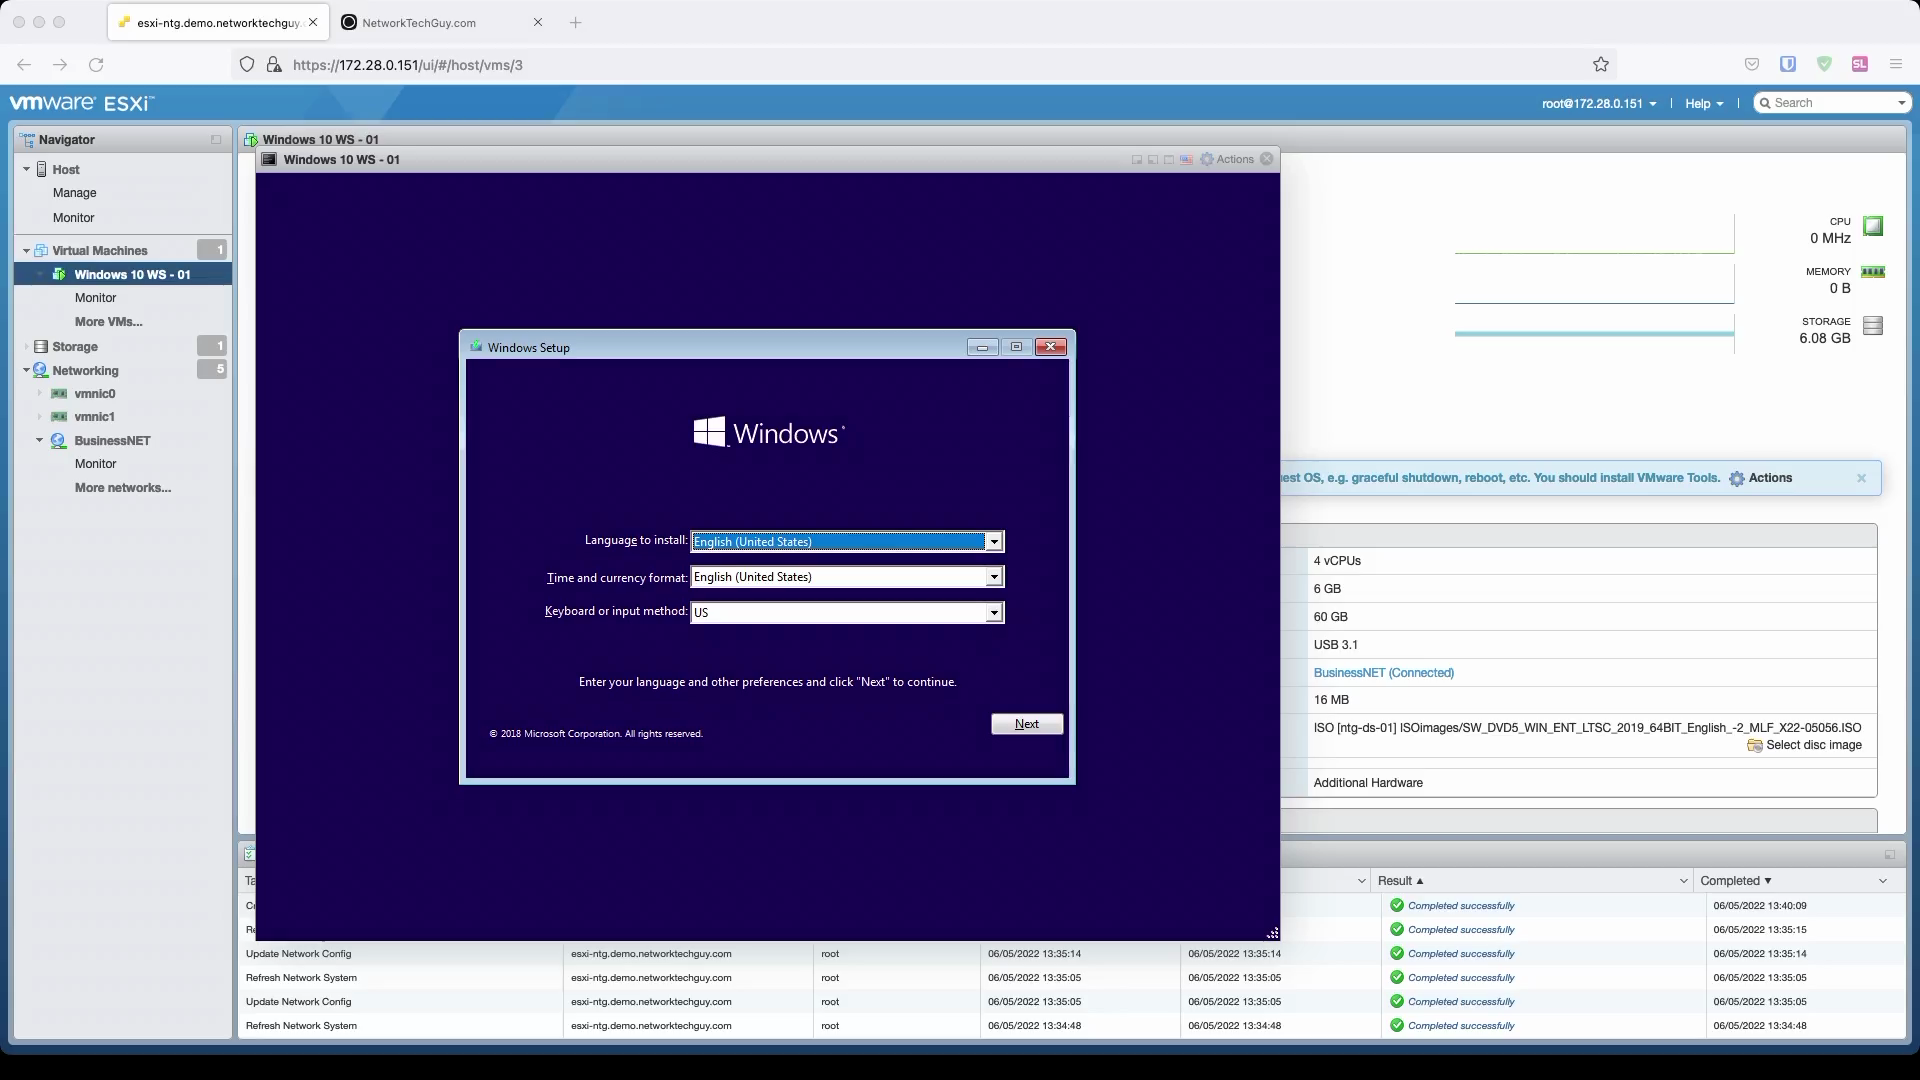The image size is (1920, 1080).
Task: Switch to NetworkTechGuy.com browser tab
Action: (x=443, y=23)
